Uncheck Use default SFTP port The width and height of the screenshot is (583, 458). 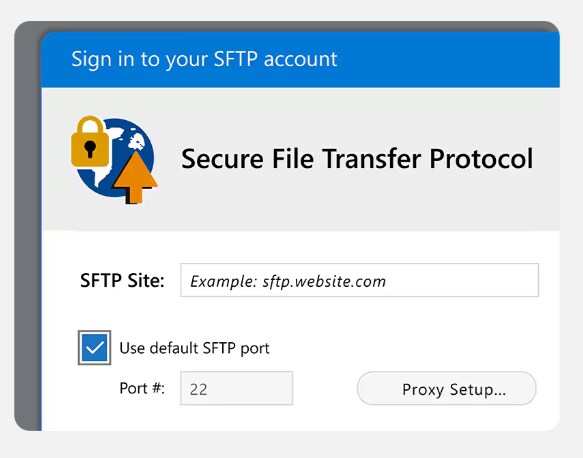click(x=94, y=348)
